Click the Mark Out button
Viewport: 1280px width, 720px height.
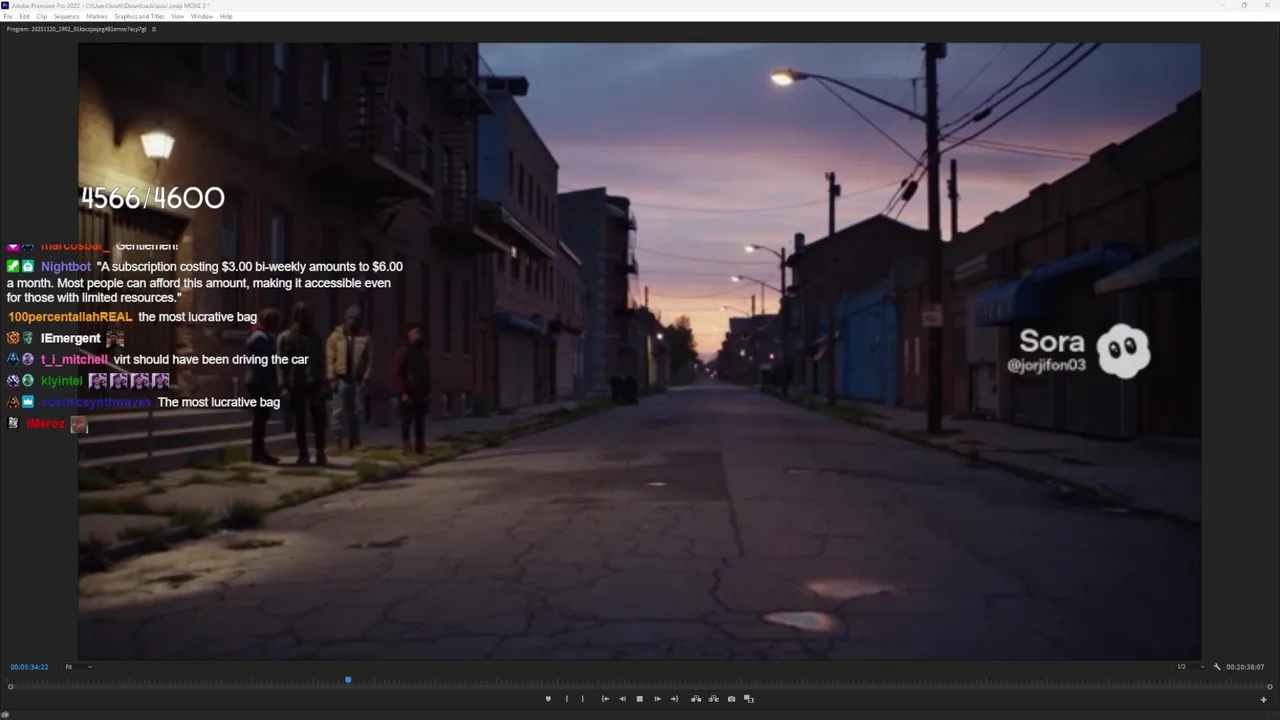[x=583, y=699]
